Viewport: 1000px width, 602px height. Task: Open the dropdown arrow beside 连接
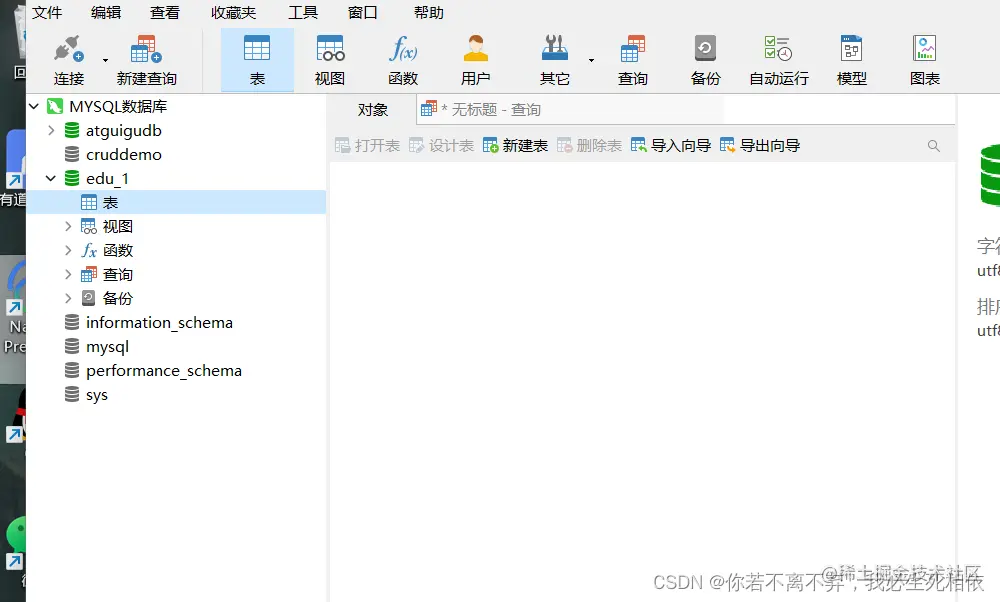point(103,62)
